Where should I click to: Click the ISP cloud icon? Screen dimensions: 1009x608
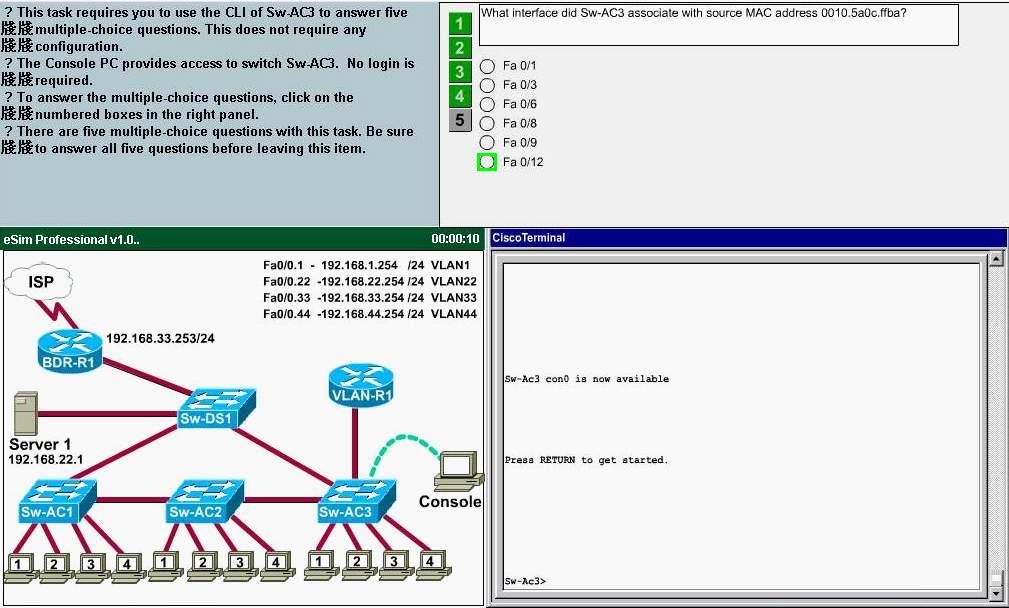tap(39, 281)
